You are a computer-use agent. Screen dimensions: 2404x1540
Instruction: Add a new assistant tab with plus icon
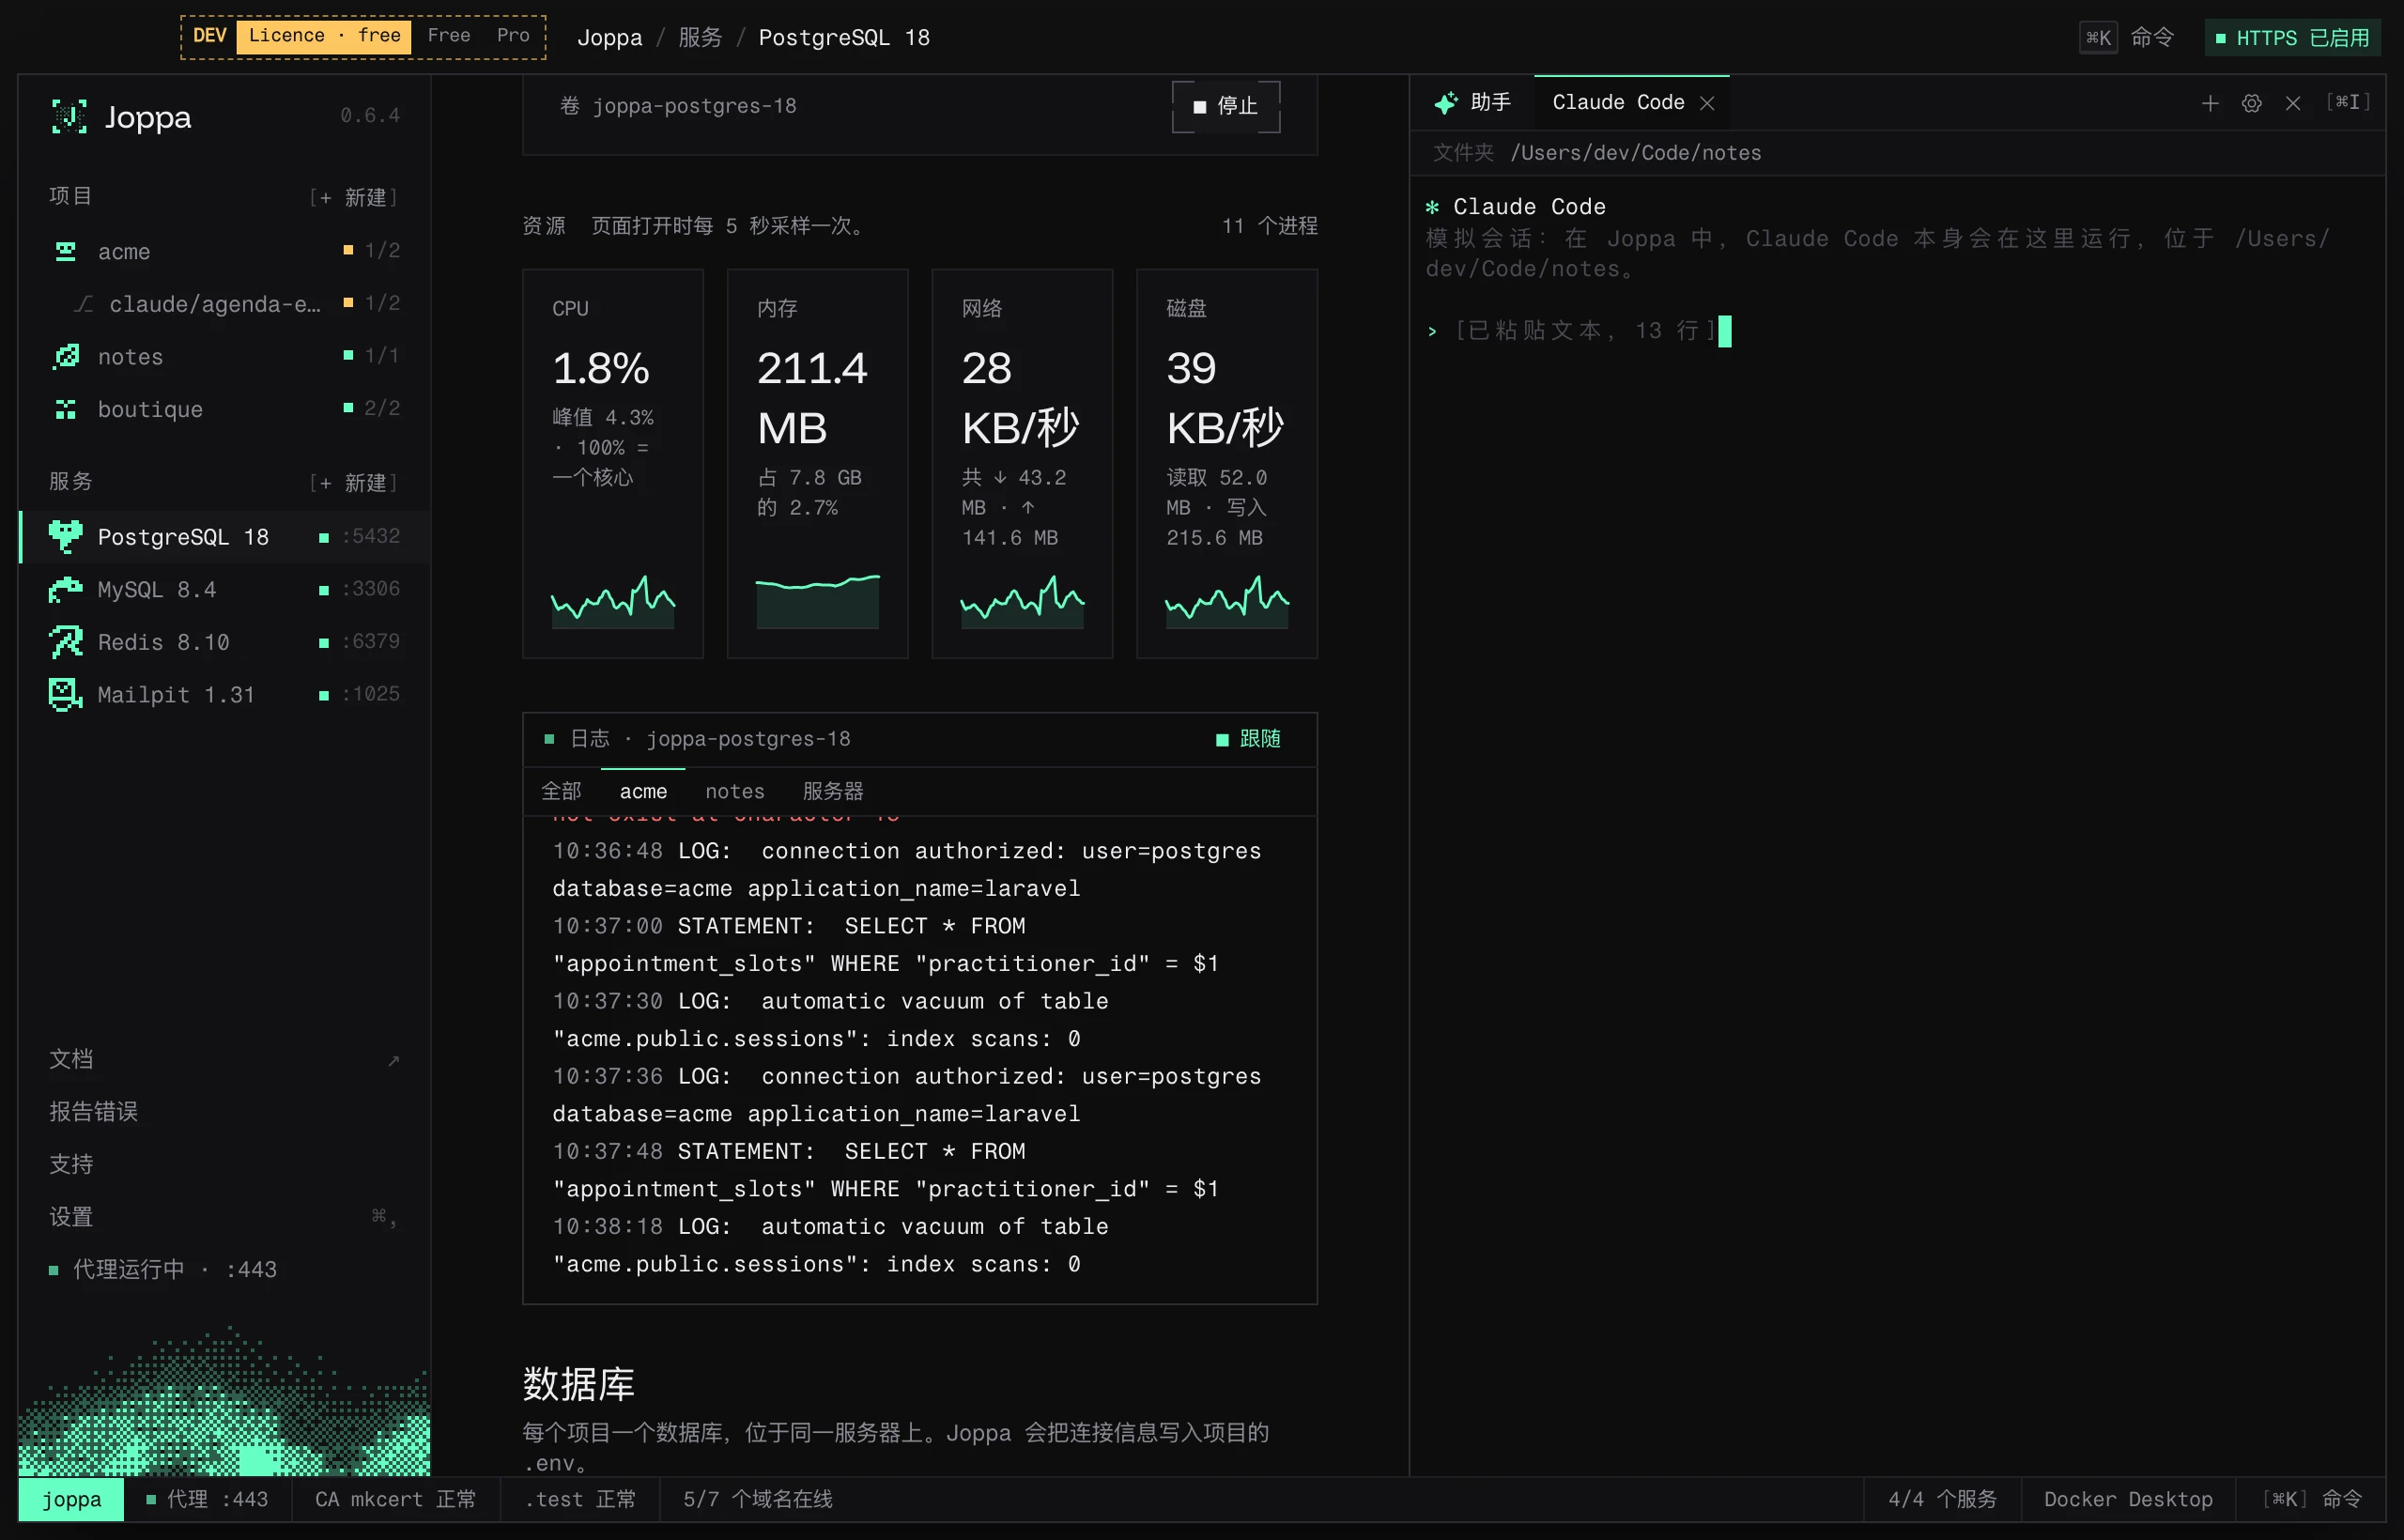point(2210,103)
